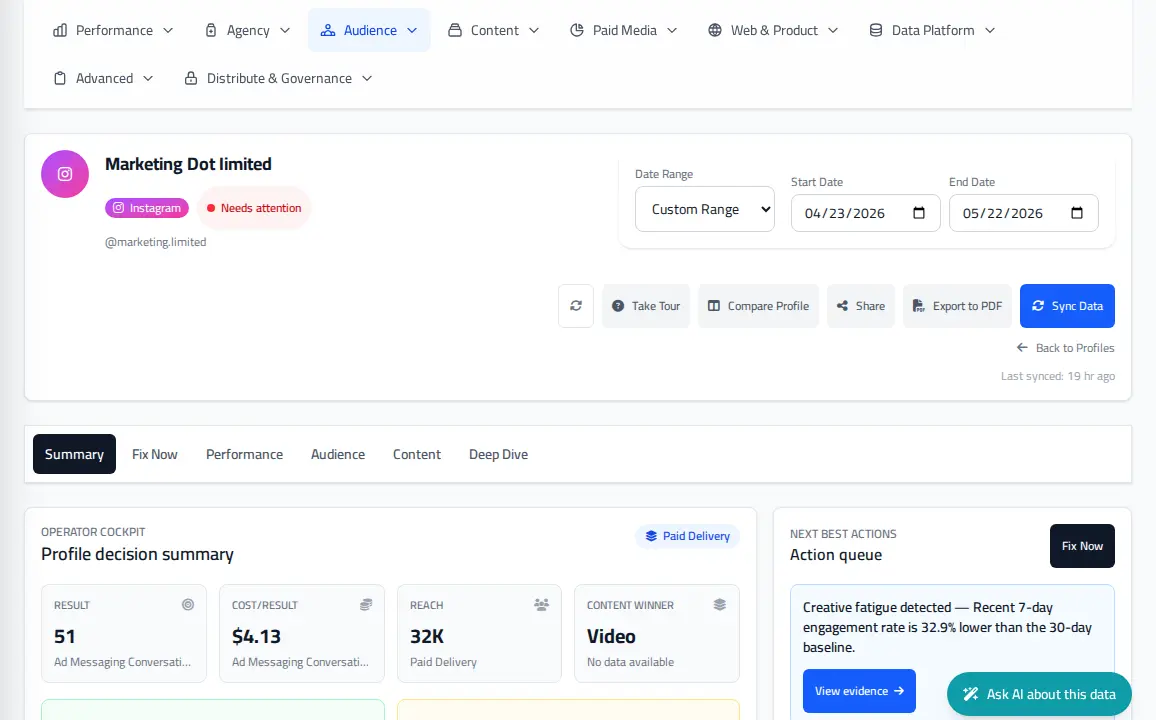The width and height of the screenshot is (1156, 720).
Task: Click the 32K reach value
Action: 427,636
